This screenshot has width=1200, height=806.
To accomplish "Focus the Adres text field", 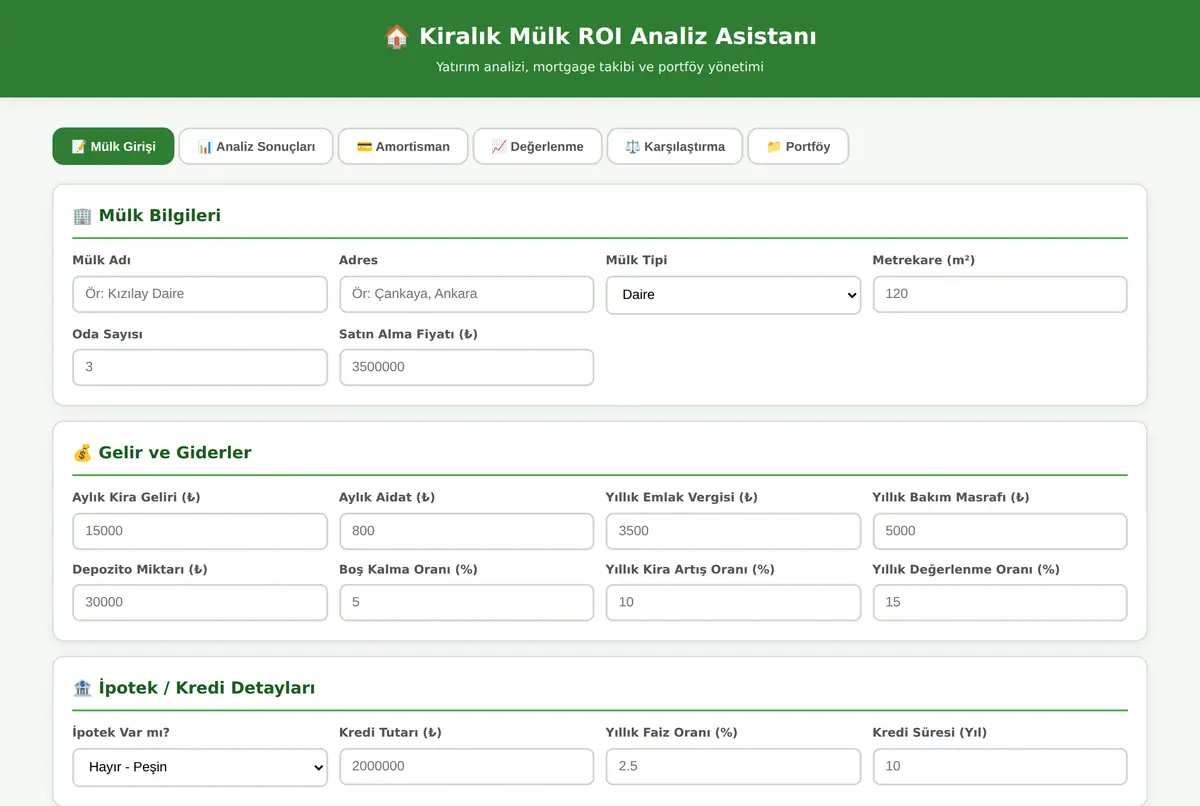I will (x=466, y=294).
